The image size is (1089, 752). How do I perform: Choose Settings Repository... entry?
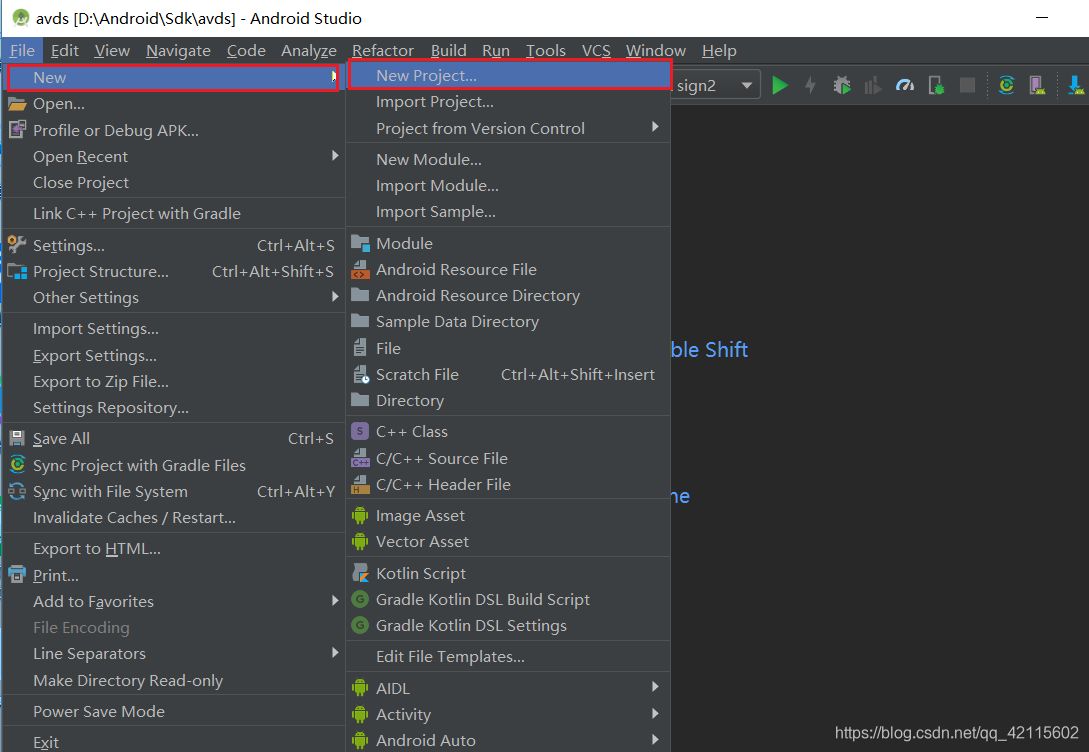point(174,408)
